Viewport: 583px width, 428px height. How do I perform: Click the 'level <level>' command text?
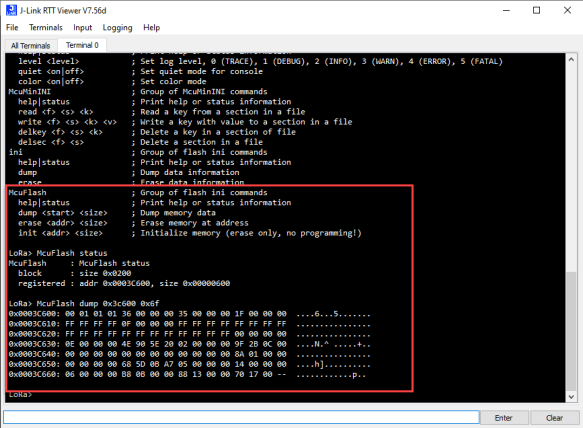49,61
